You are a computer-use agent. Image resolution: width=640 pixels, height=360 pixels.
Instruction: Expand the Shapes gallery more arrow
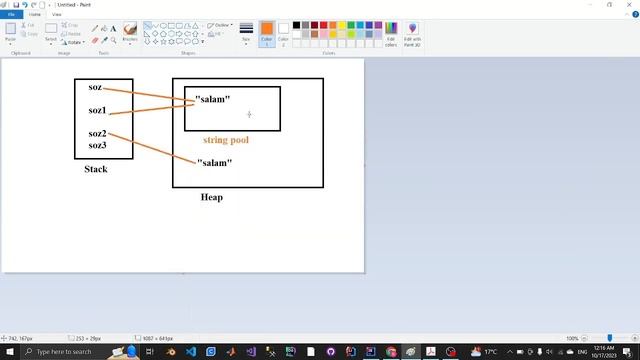pos(202,42)
